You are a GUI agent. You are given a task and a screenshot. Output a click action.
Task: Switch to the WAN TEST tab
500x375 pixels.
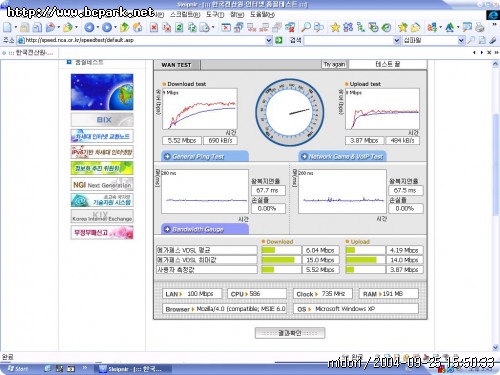coord(176,65)
